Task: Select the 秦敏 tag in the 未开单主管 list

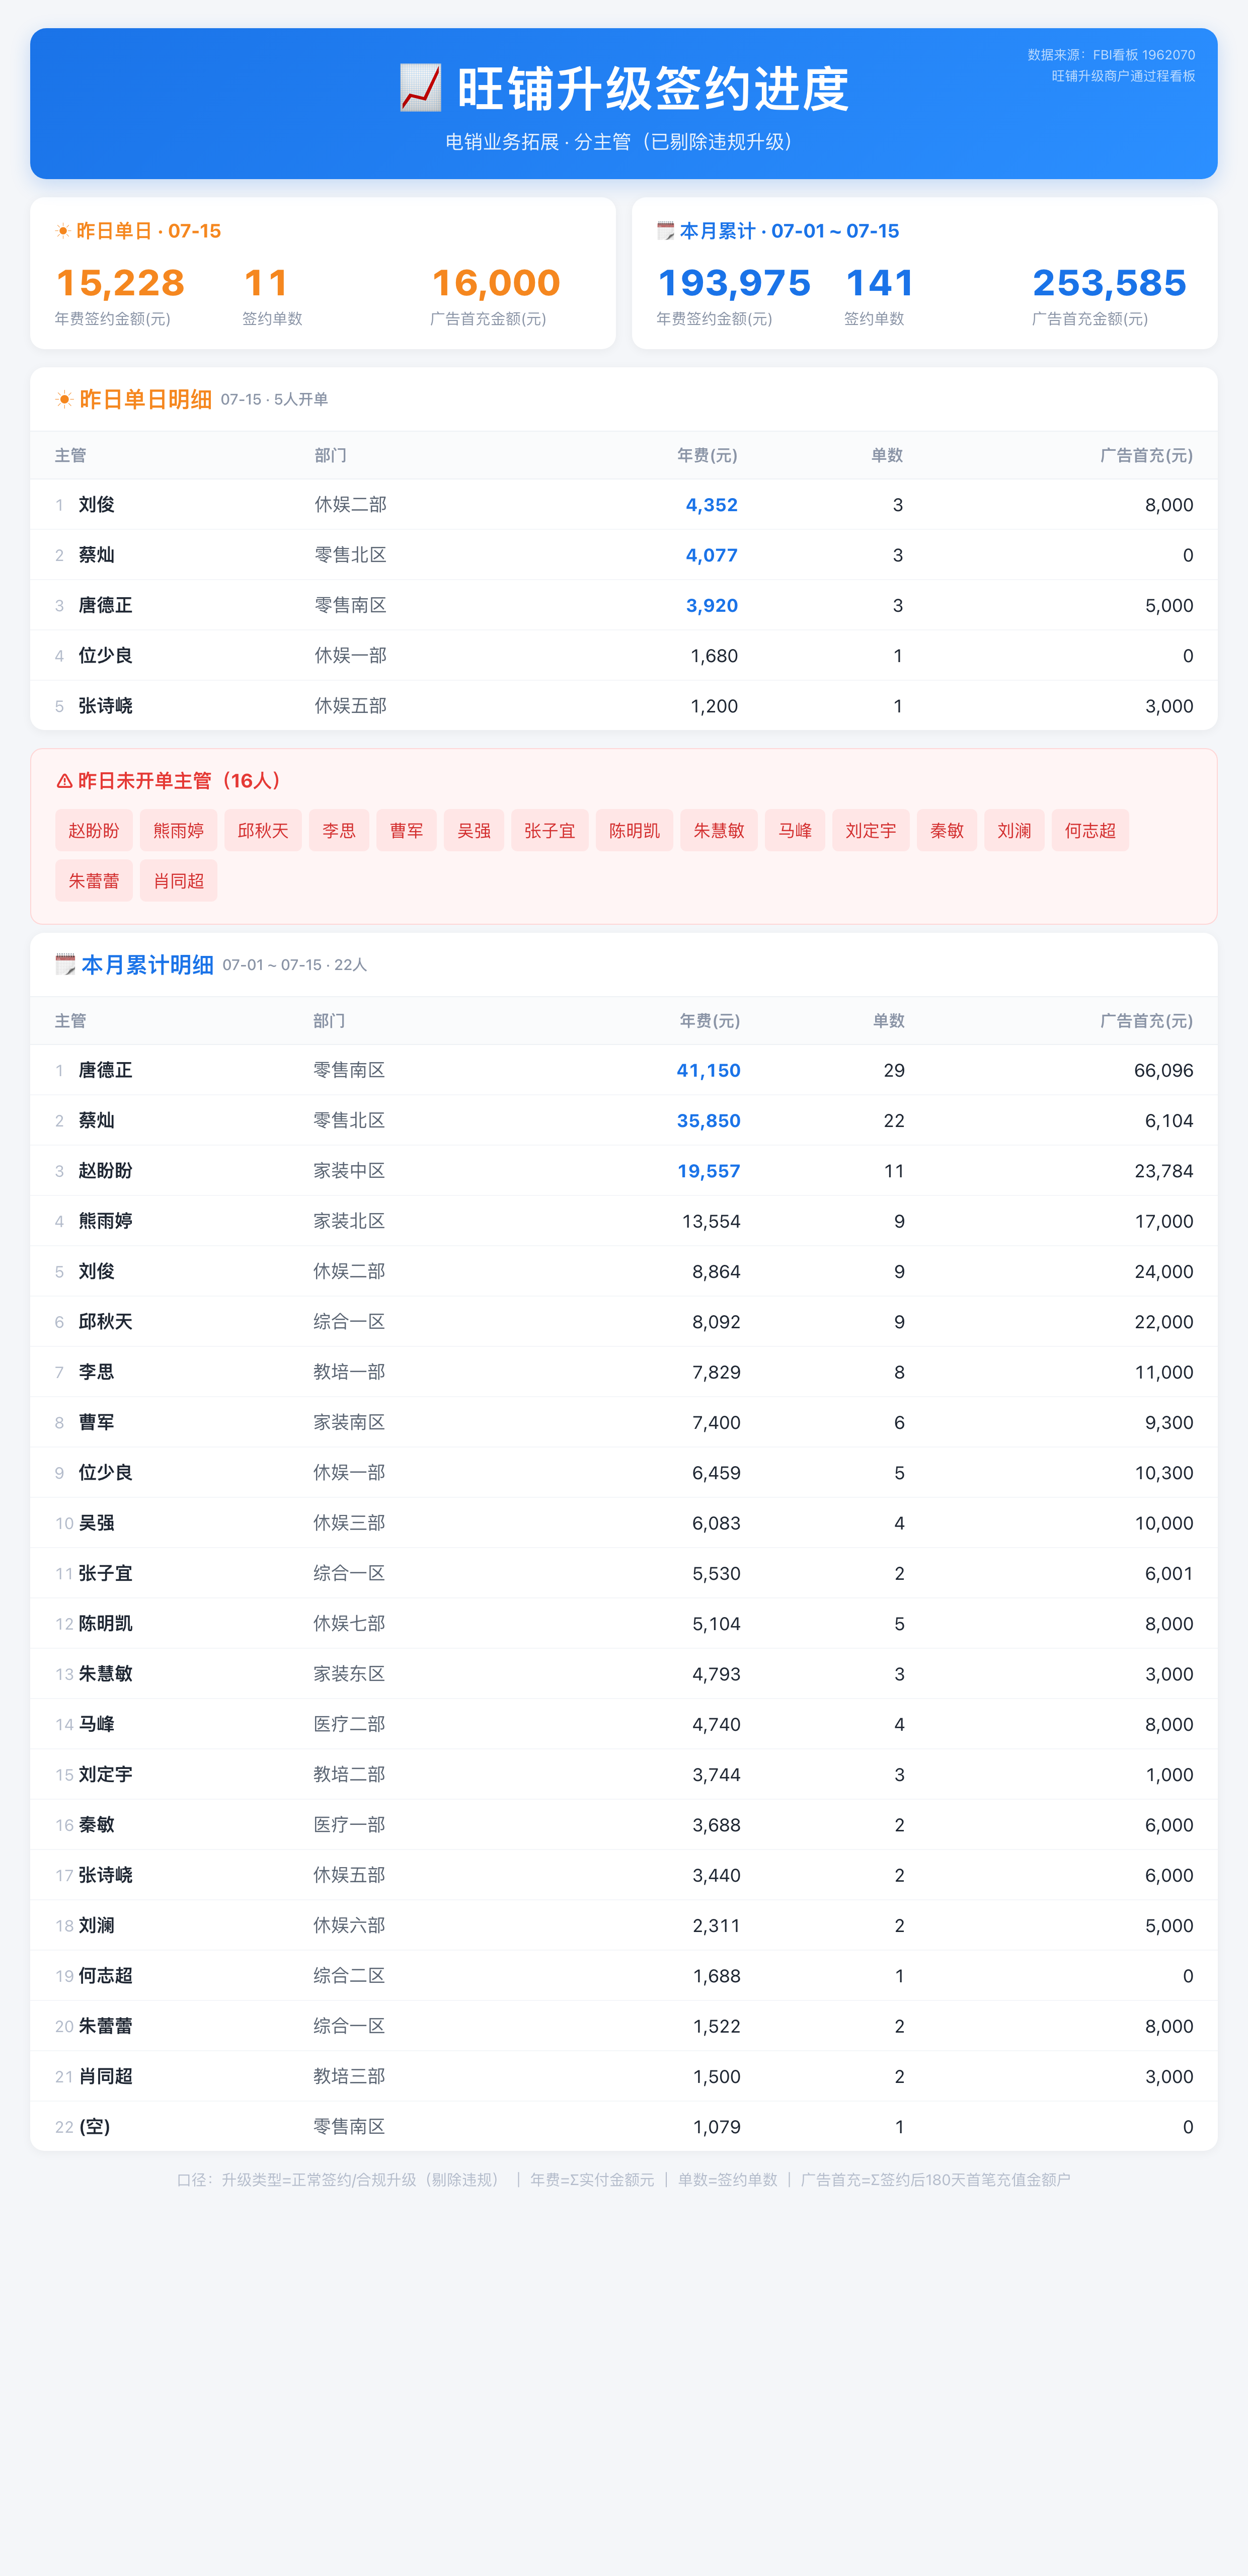Action: 947,831
